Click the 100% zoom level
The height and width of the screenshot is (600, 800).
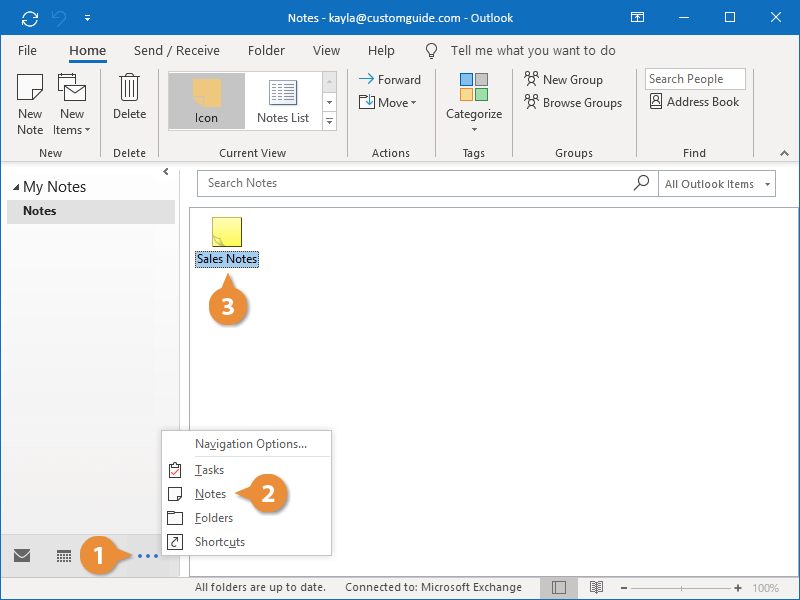click(765, 588)
